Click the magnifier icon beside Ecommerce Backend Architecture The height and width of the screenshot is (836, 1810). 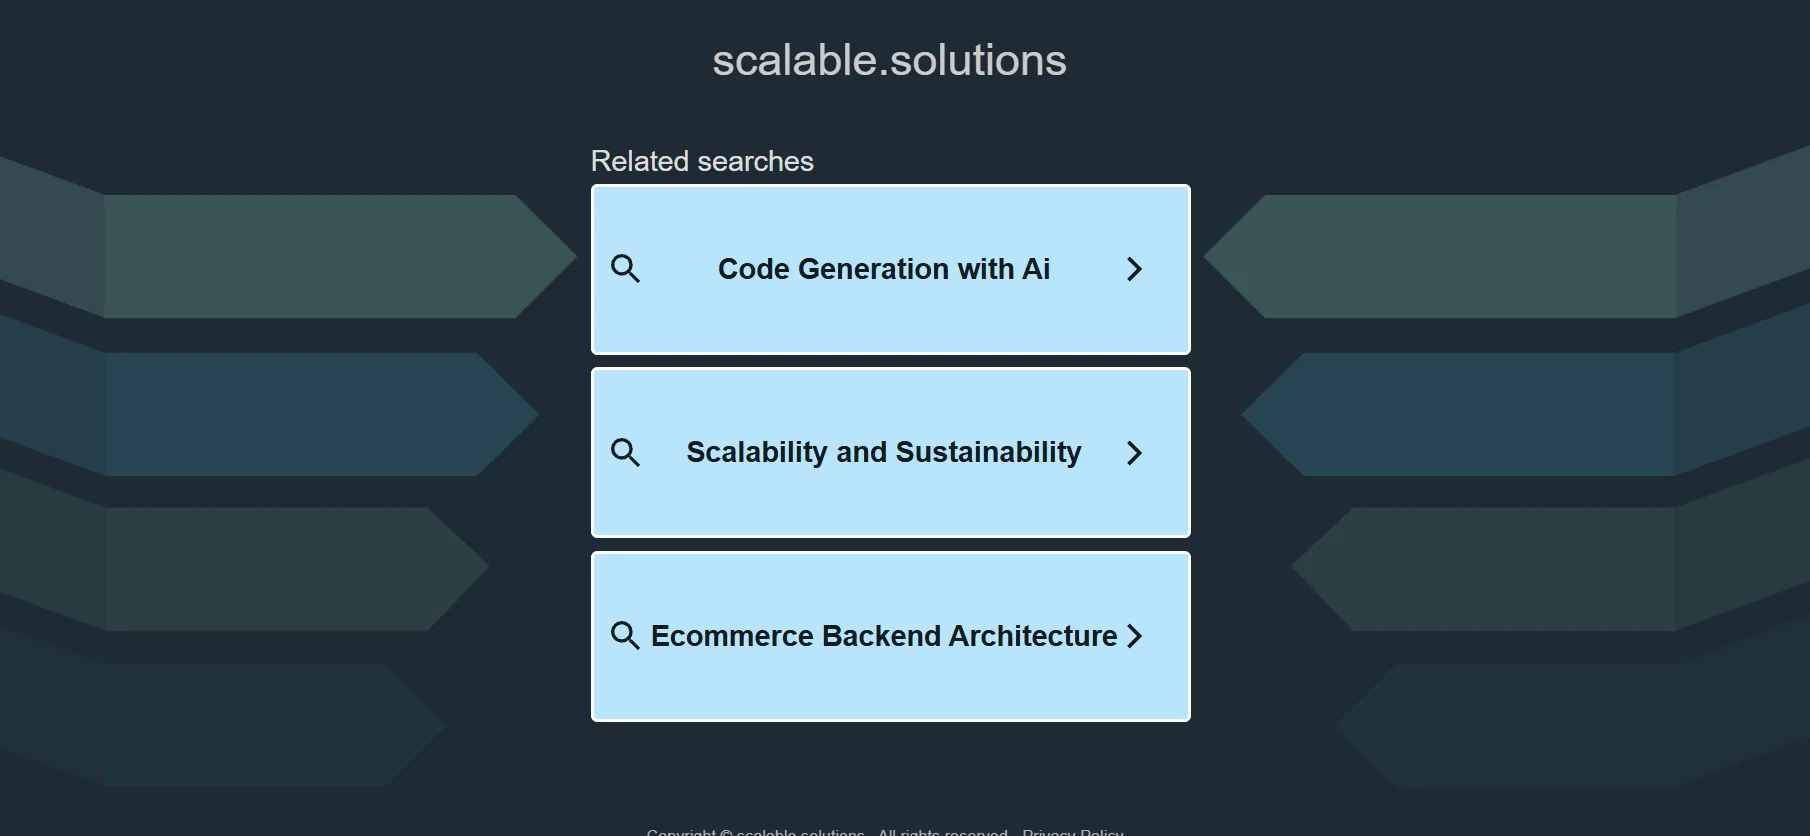(x=625, y=636)
